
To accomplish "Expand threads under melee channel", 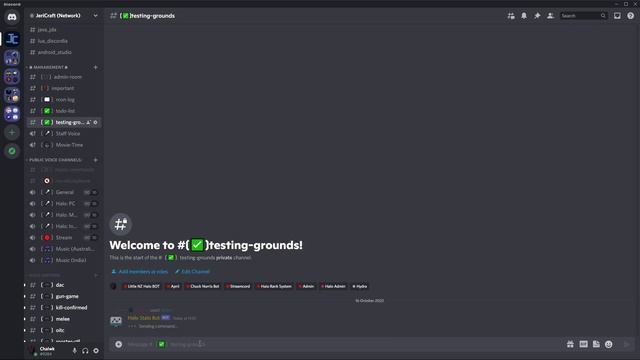I will [25, 319].
